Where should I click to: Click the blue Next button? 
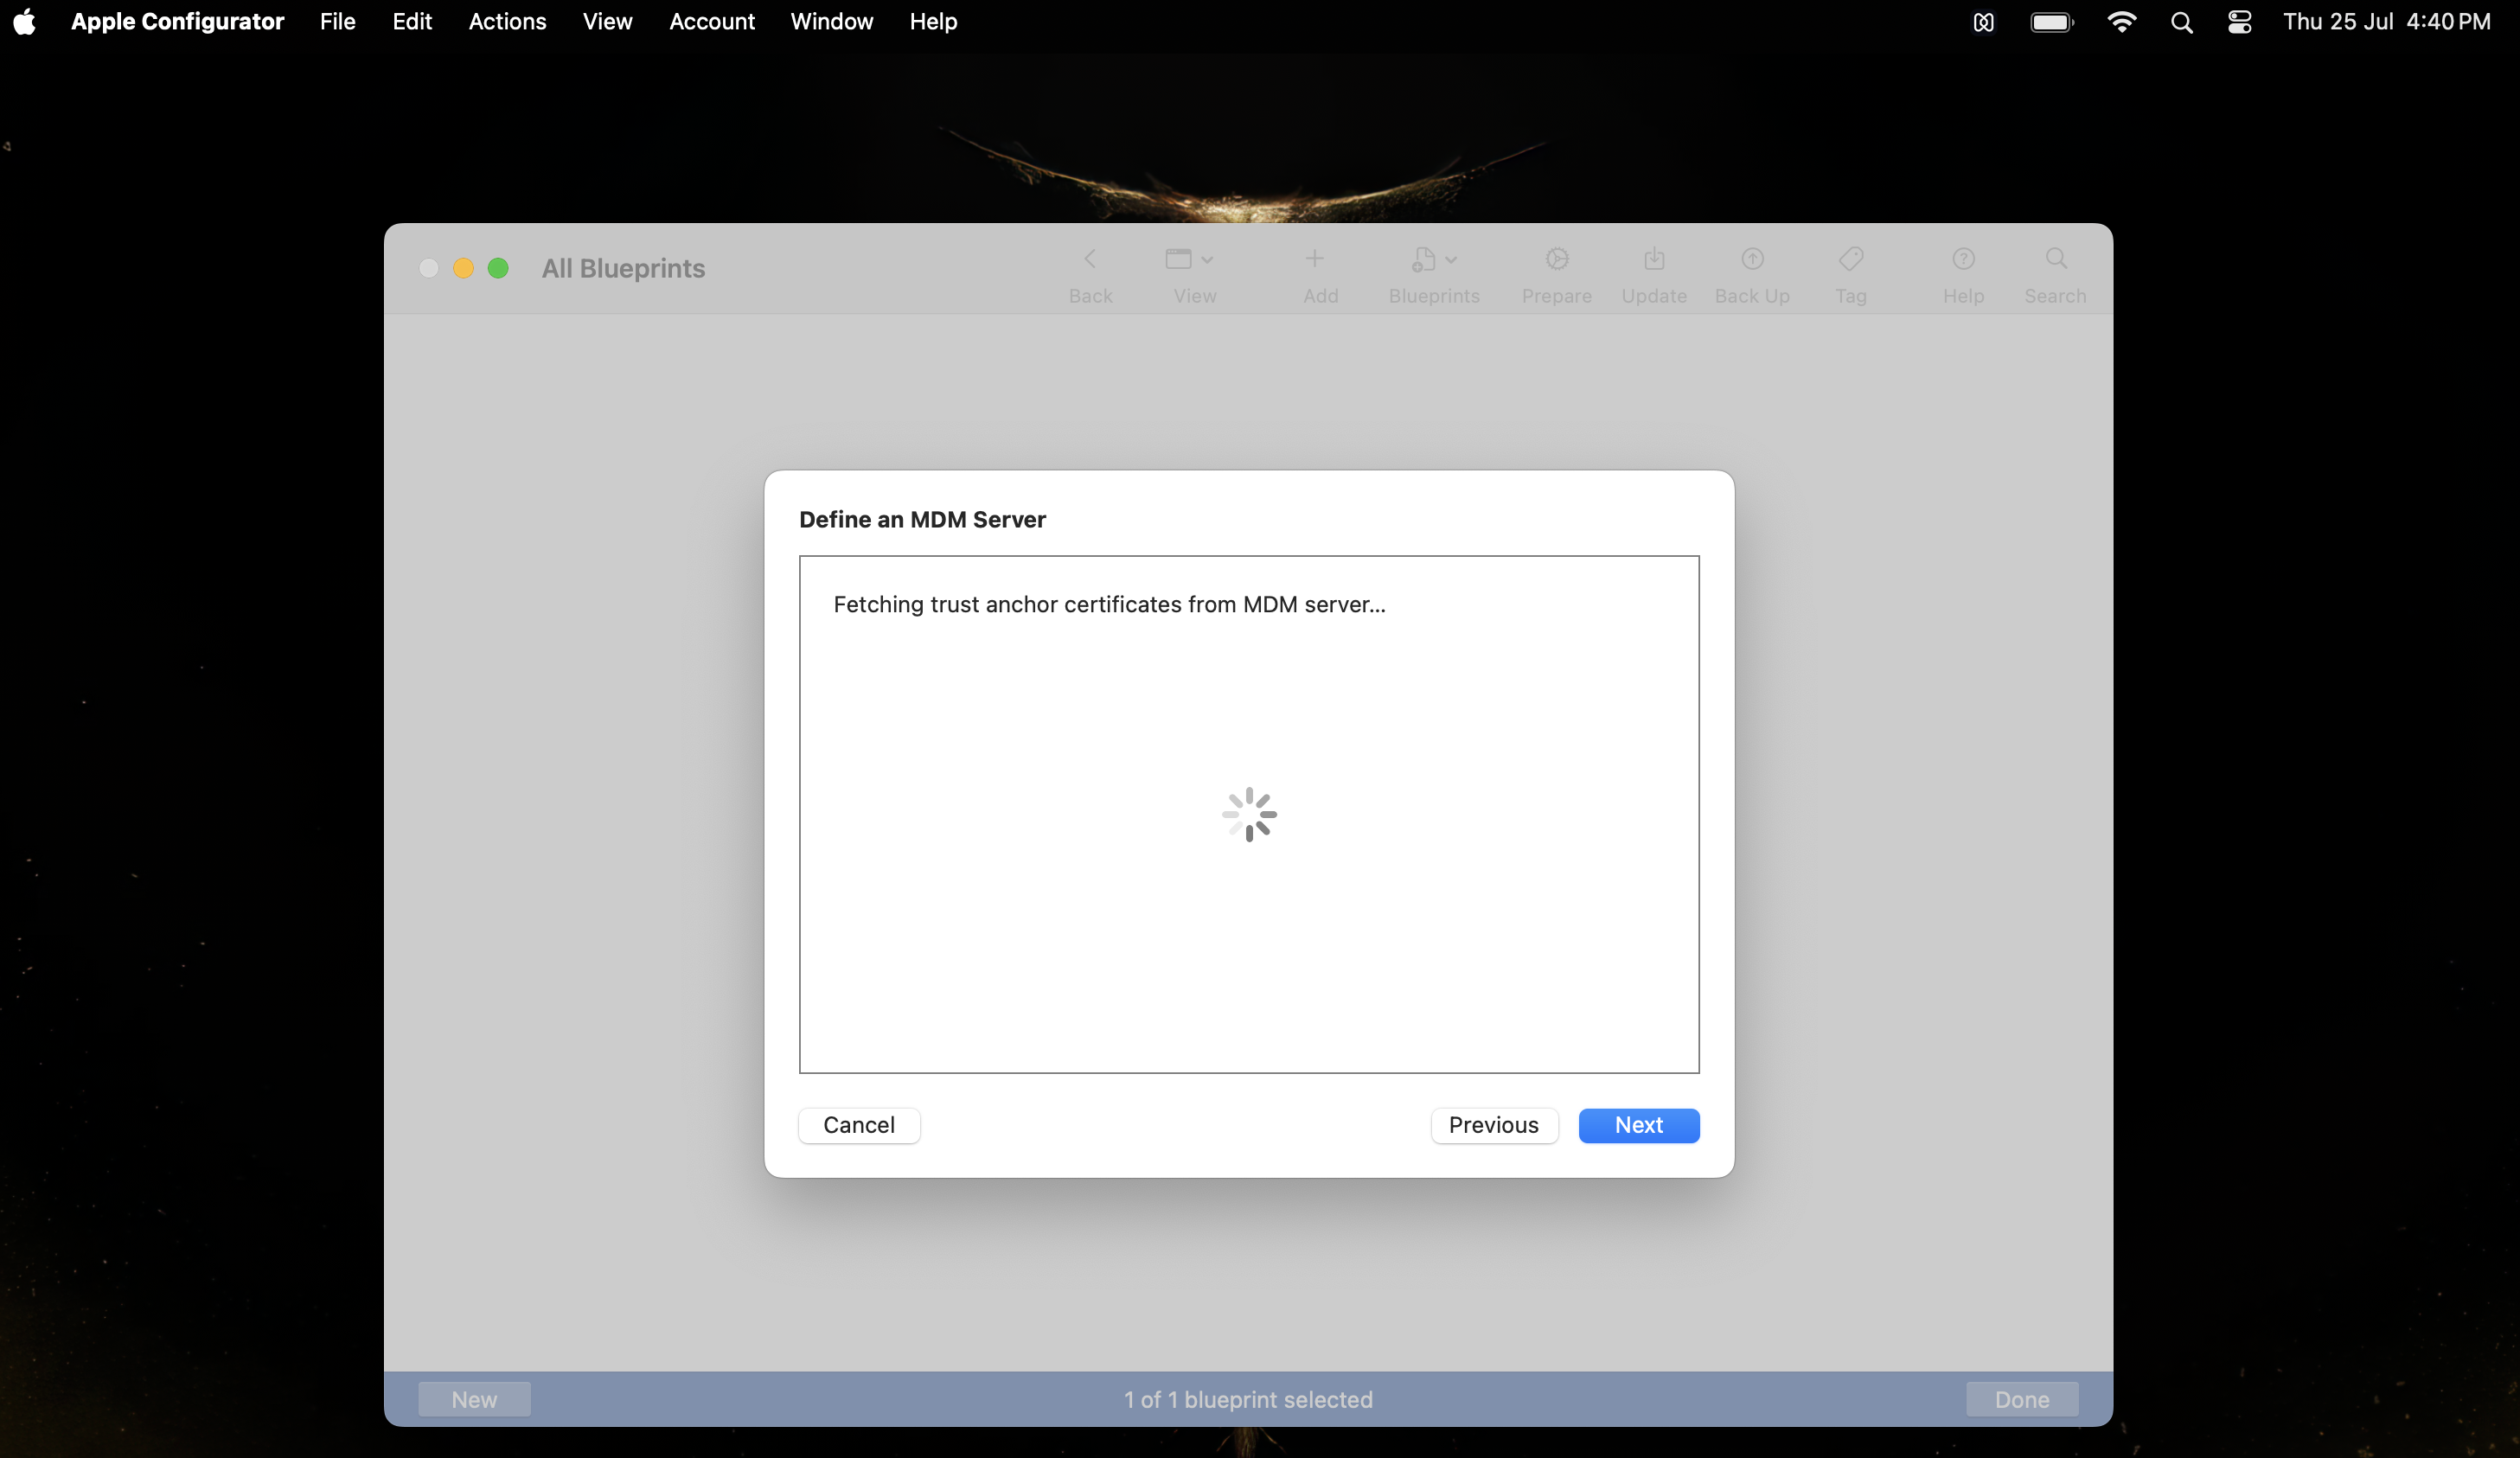click(x=1639, y=1125)
